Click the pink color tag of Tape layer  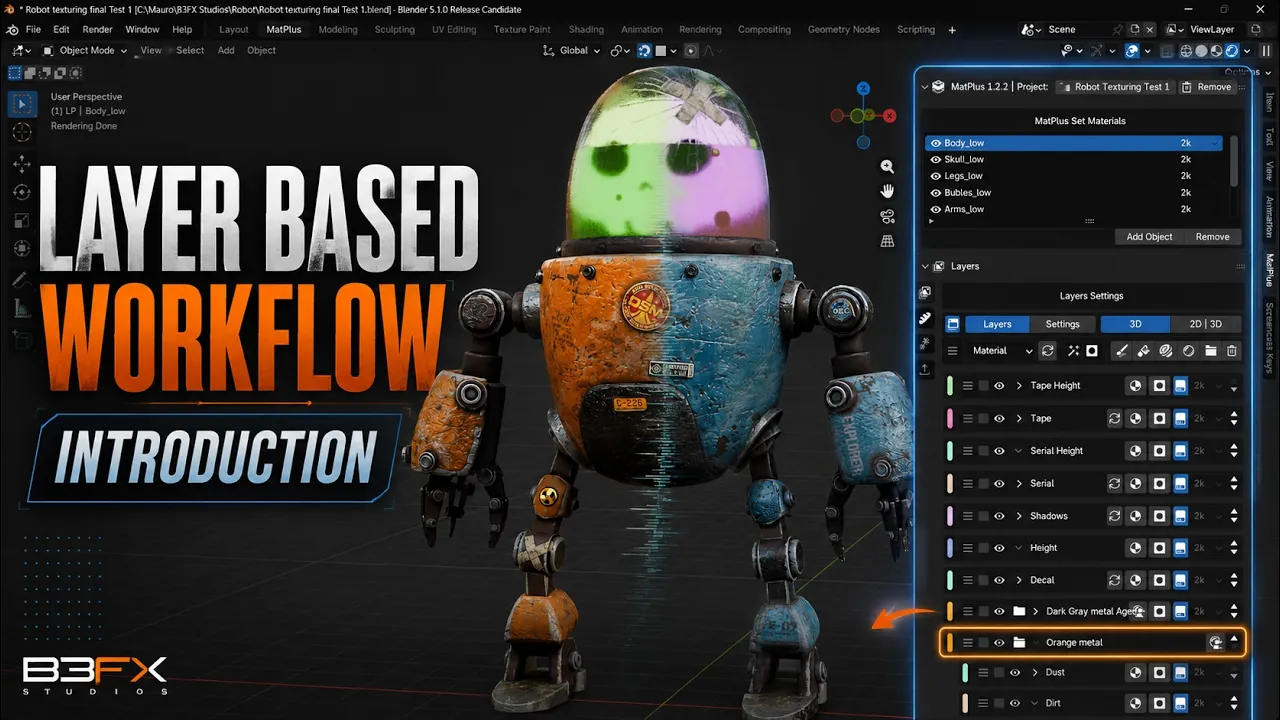coord(950,419)
